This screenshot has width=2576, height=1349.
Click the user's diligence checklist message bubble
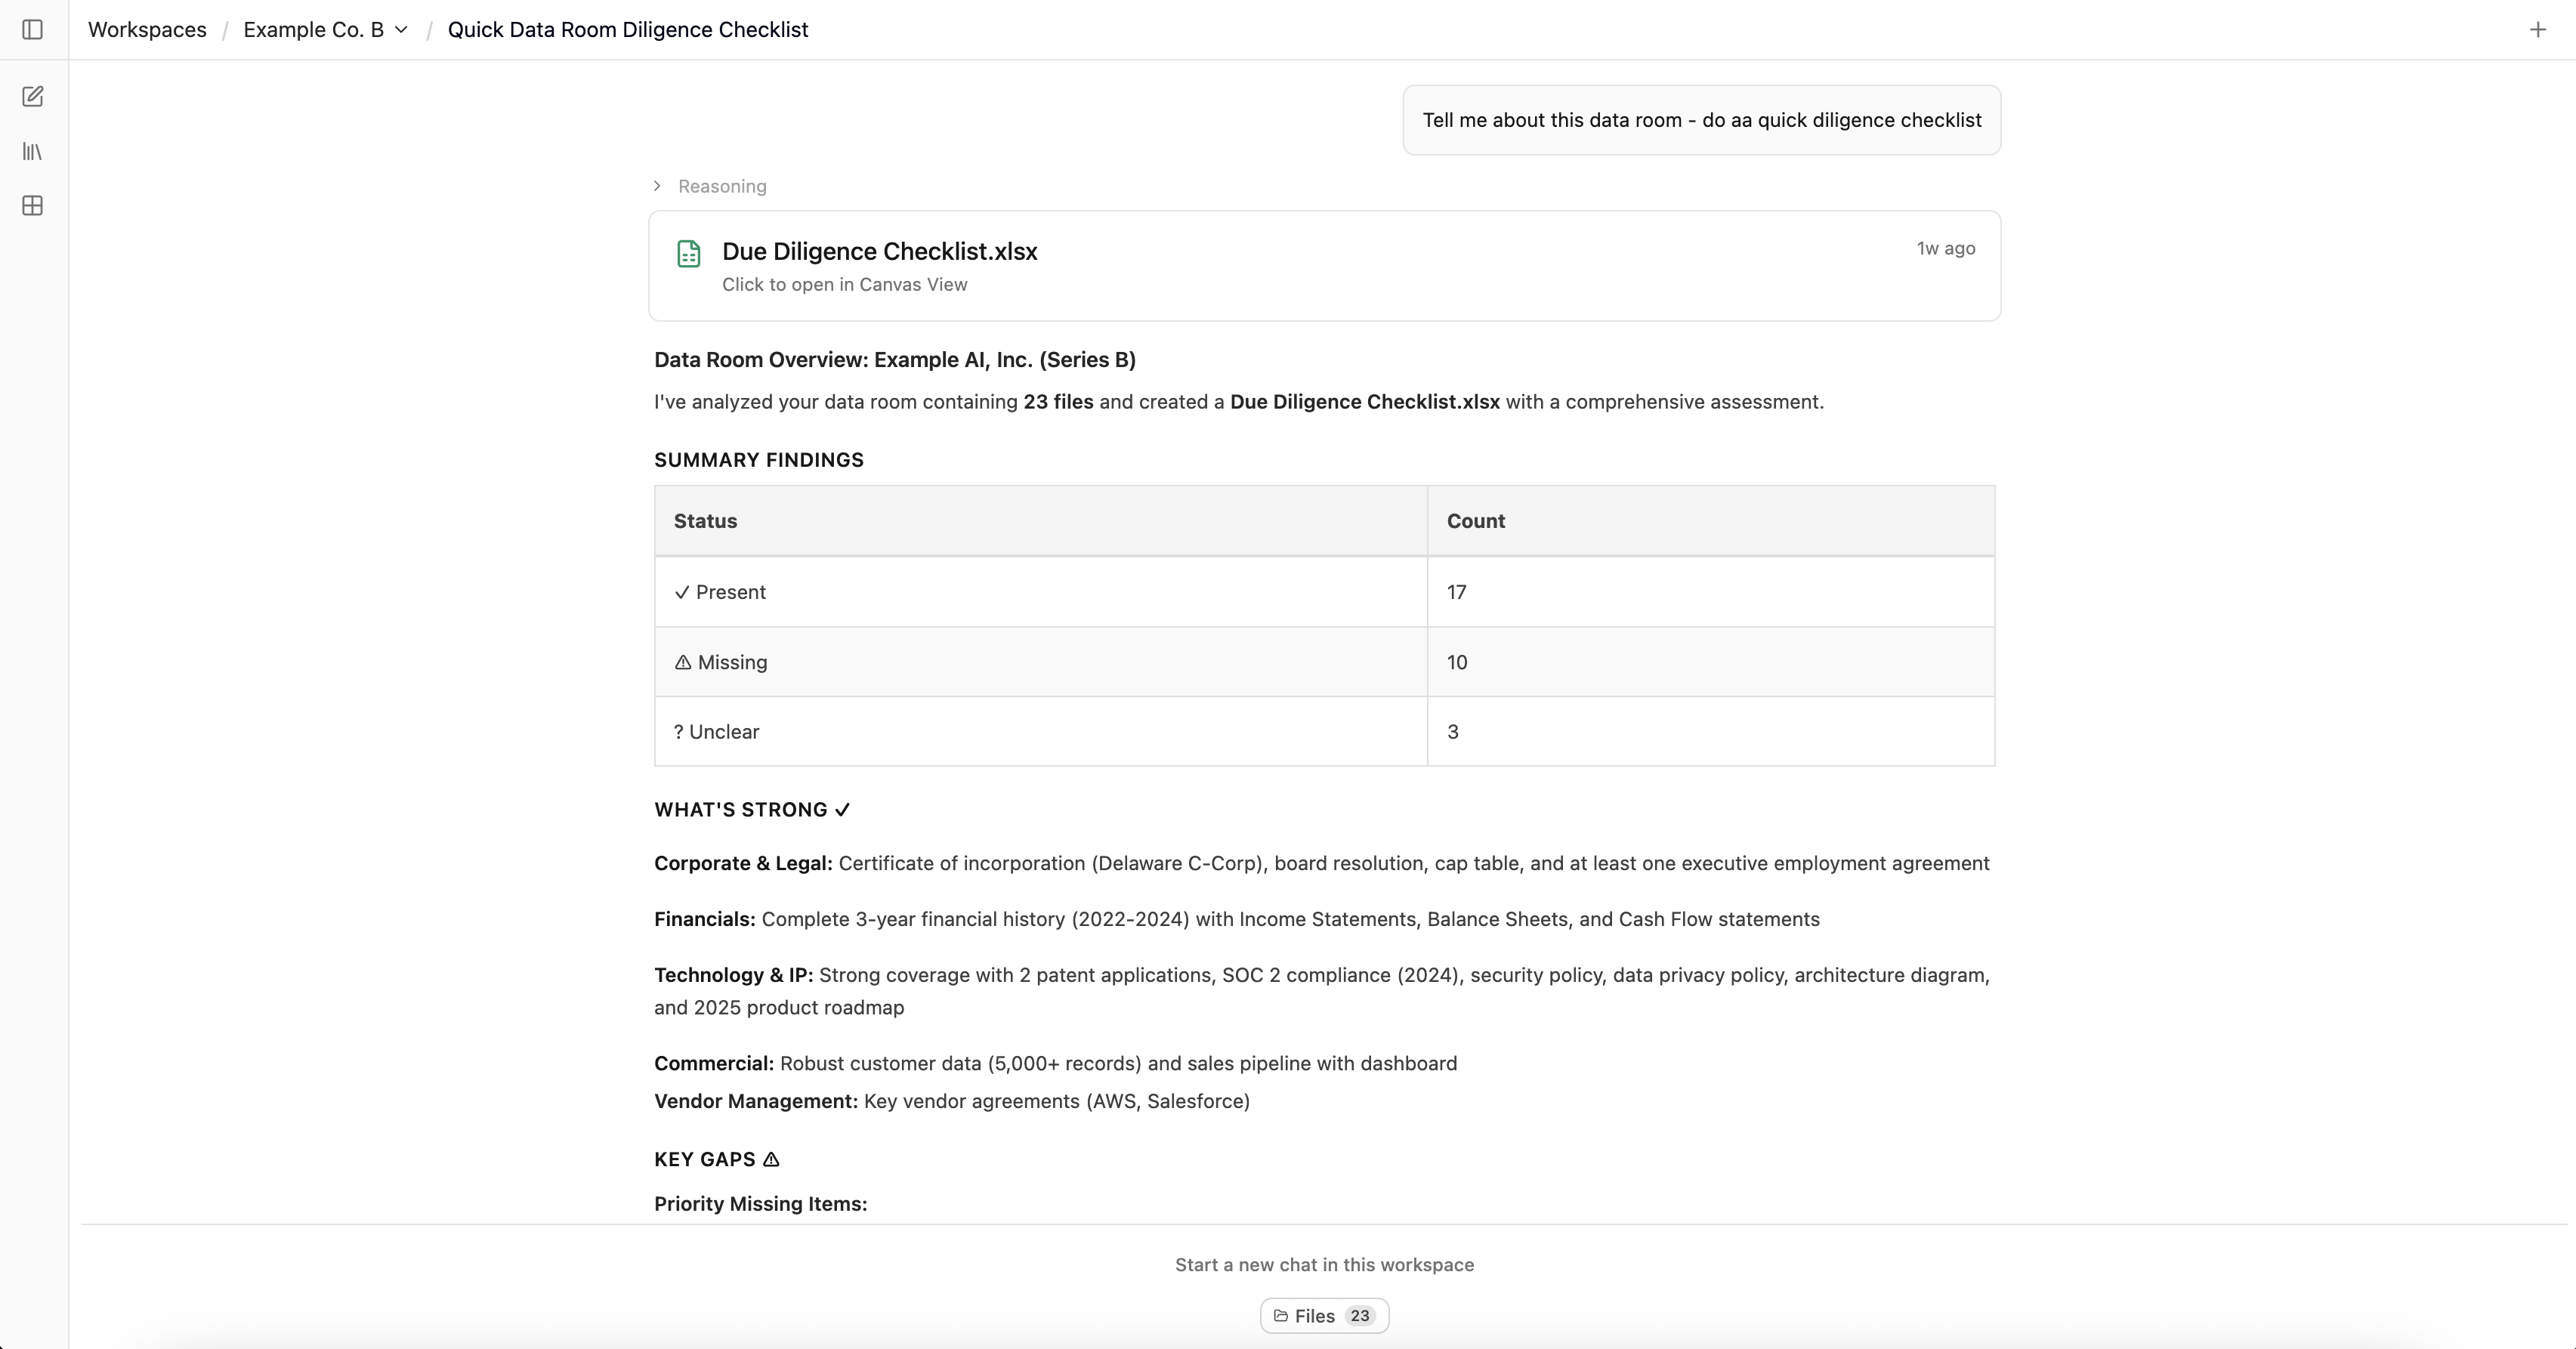tap(1700, 120)
